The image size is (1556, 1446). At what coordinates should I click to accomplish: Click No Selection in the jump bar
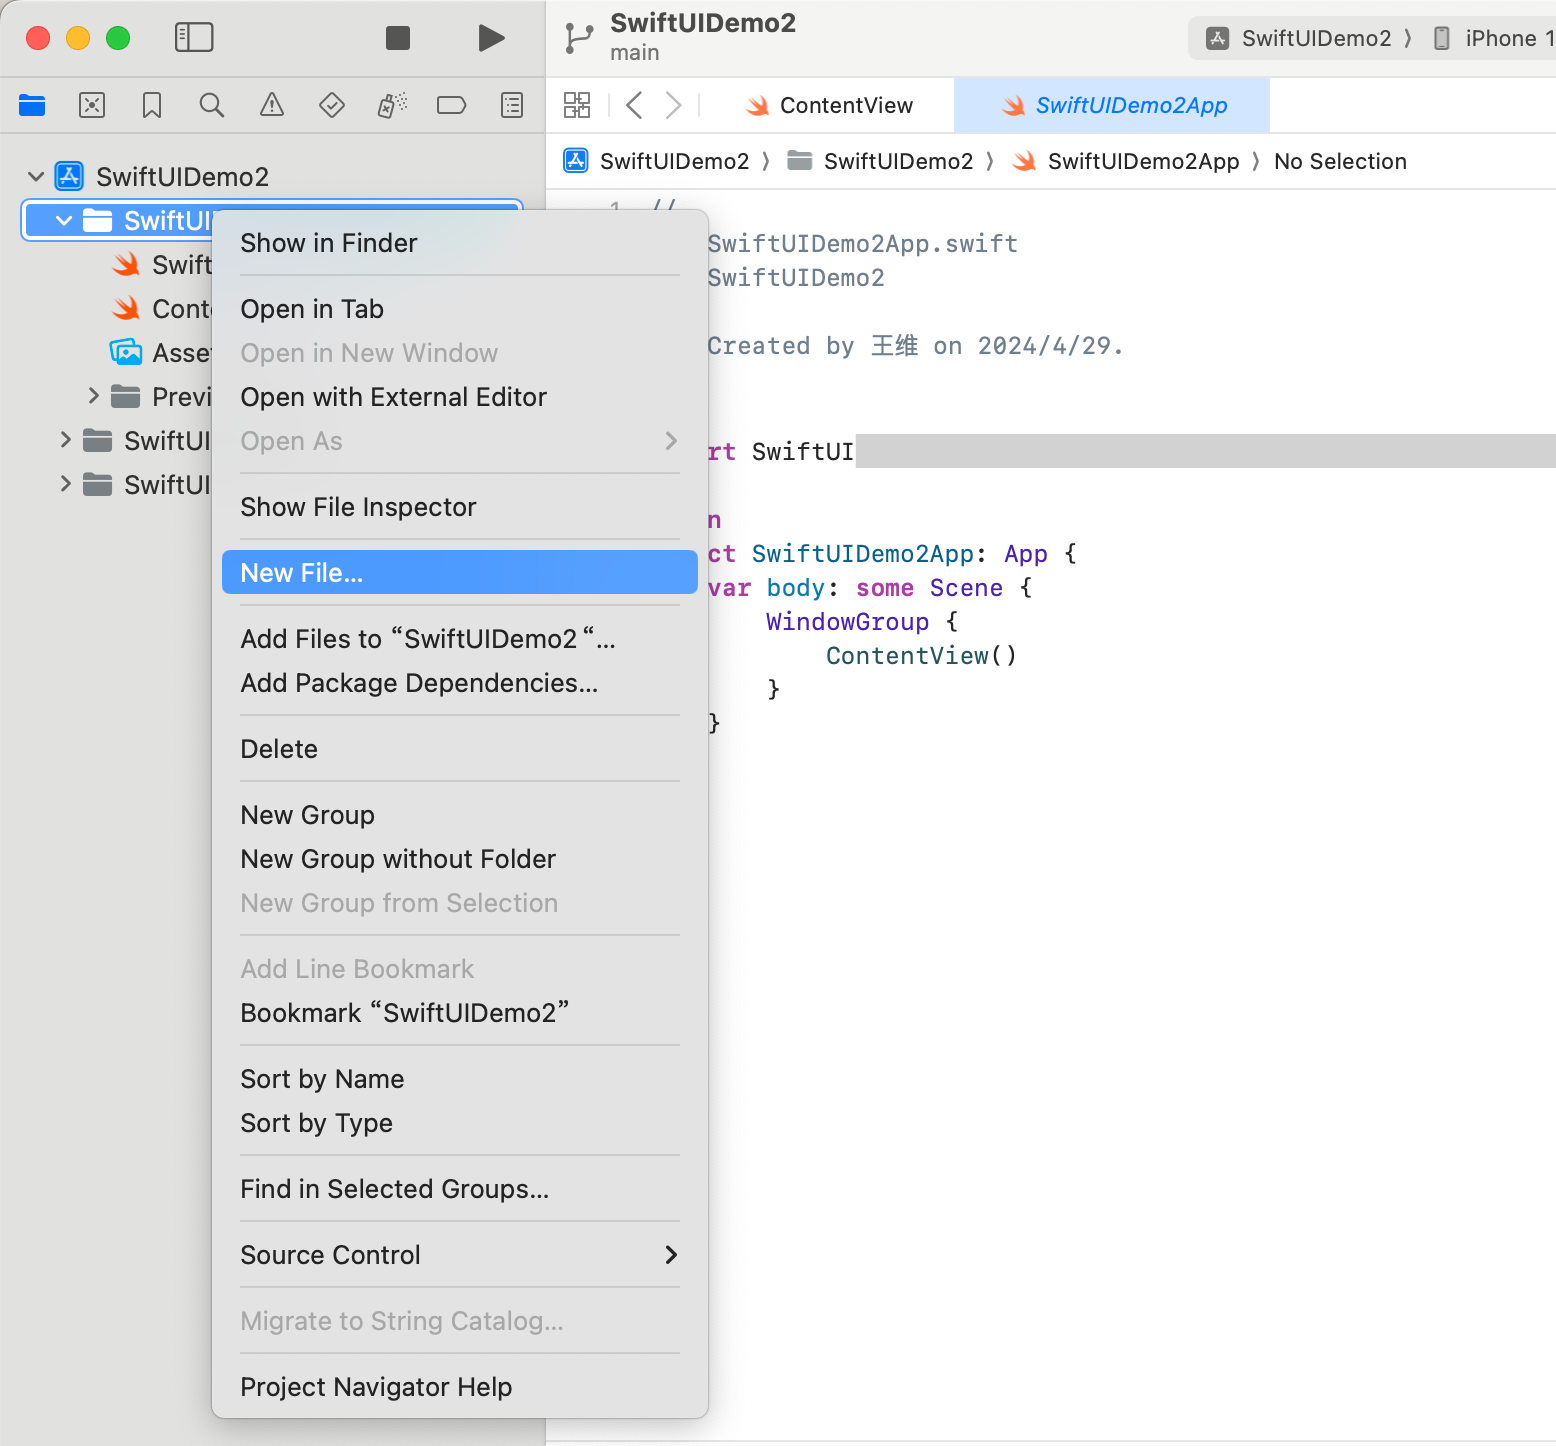(x=1340, y=161)
